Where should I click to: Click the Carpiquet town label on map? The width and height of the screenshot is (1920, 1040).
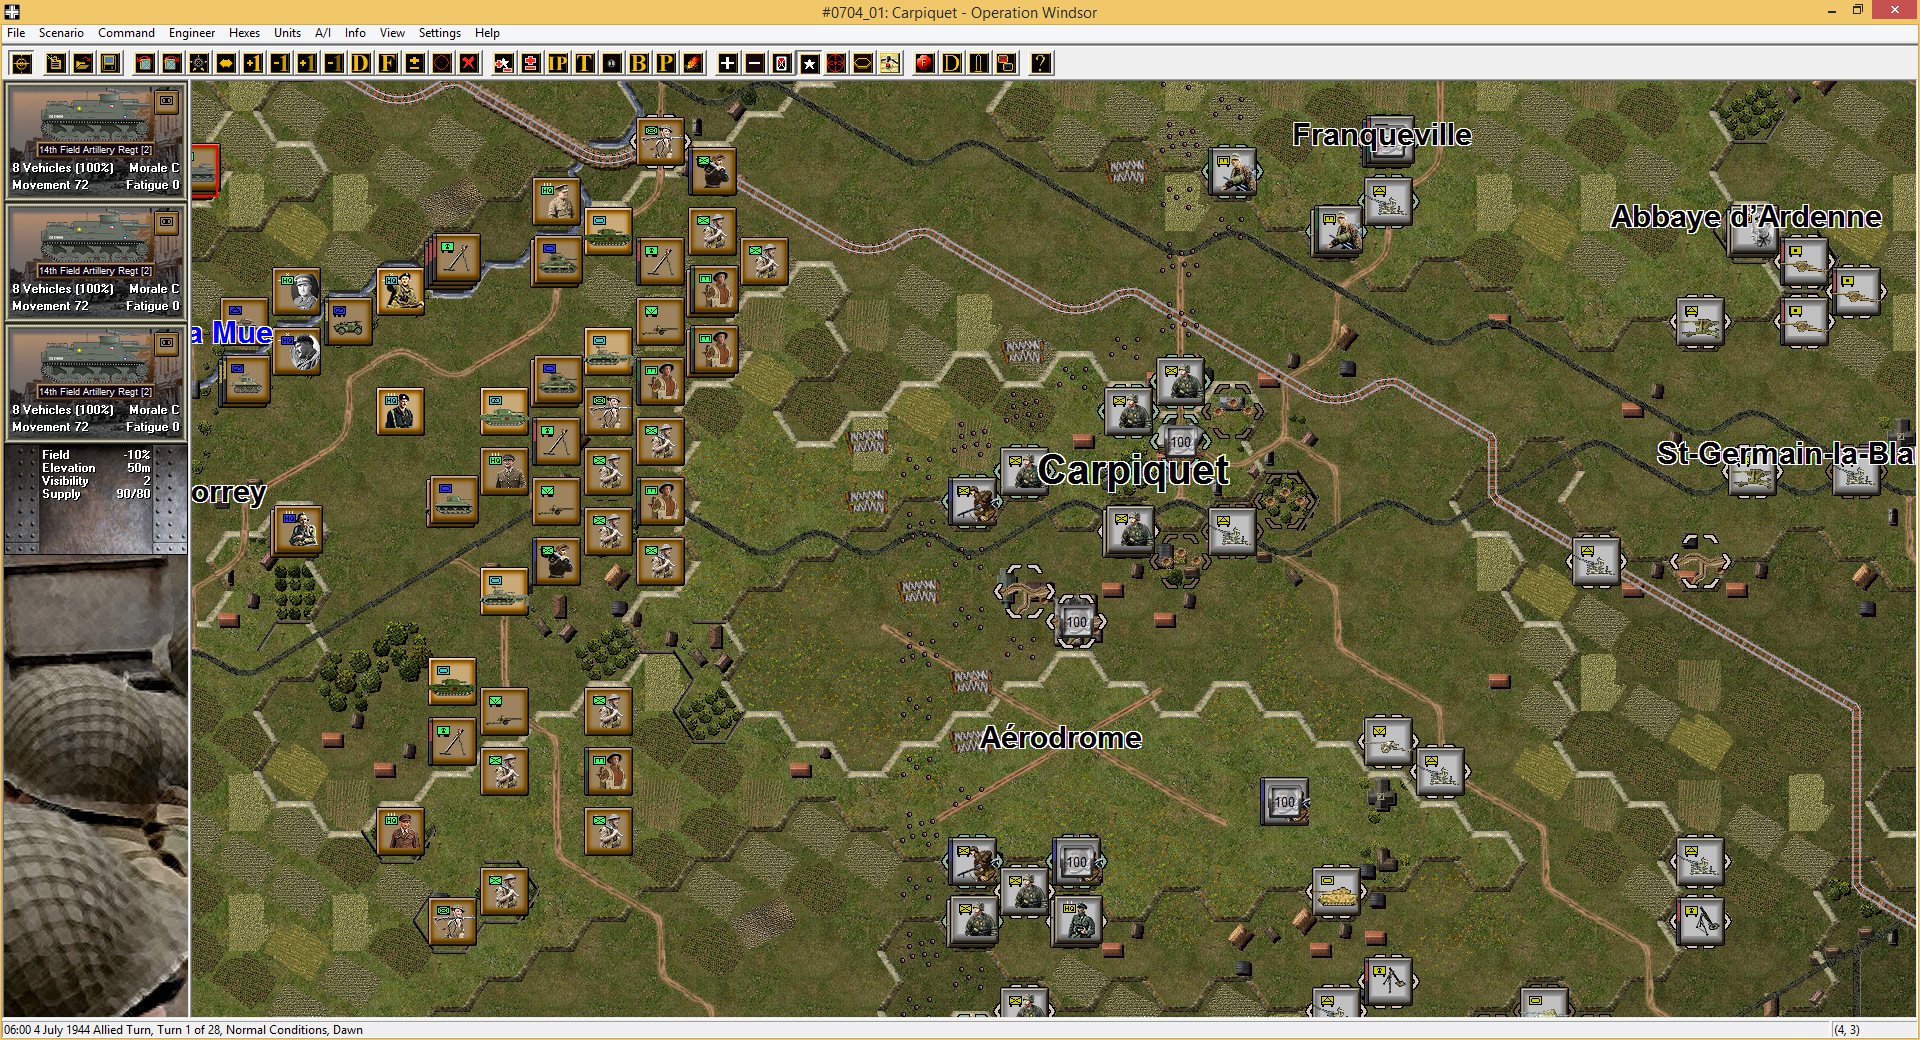coord(1133,470)
